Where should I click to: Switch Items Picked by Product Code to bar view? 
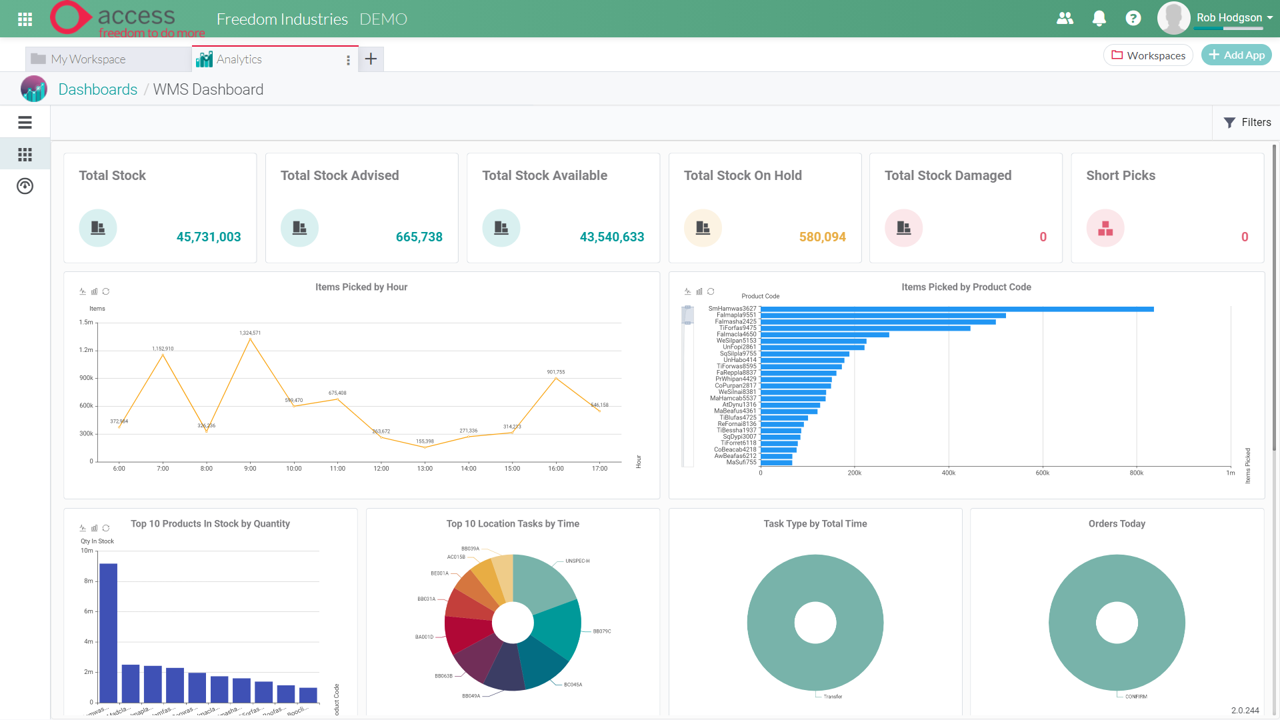point(699,292)
